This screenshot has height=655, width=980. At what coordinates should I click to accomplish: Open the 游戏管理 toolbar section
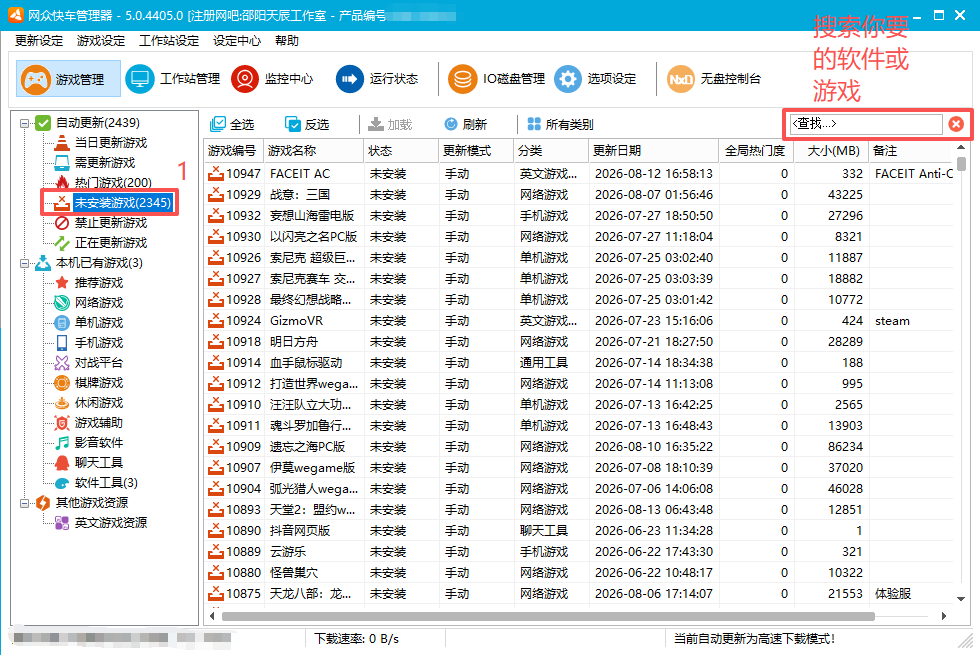pos(68,79)
